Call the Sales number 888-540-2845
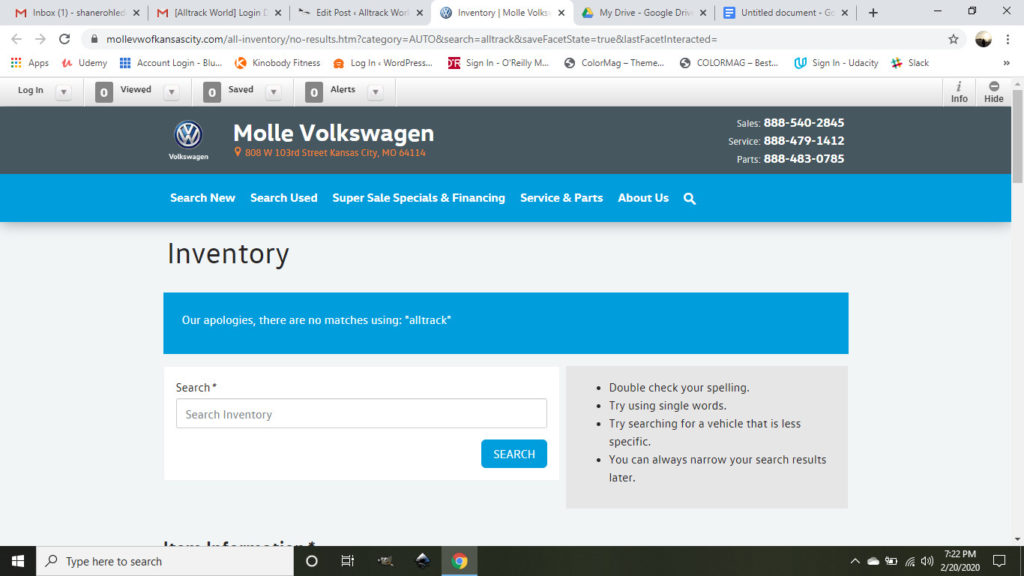 coord(803,123)
